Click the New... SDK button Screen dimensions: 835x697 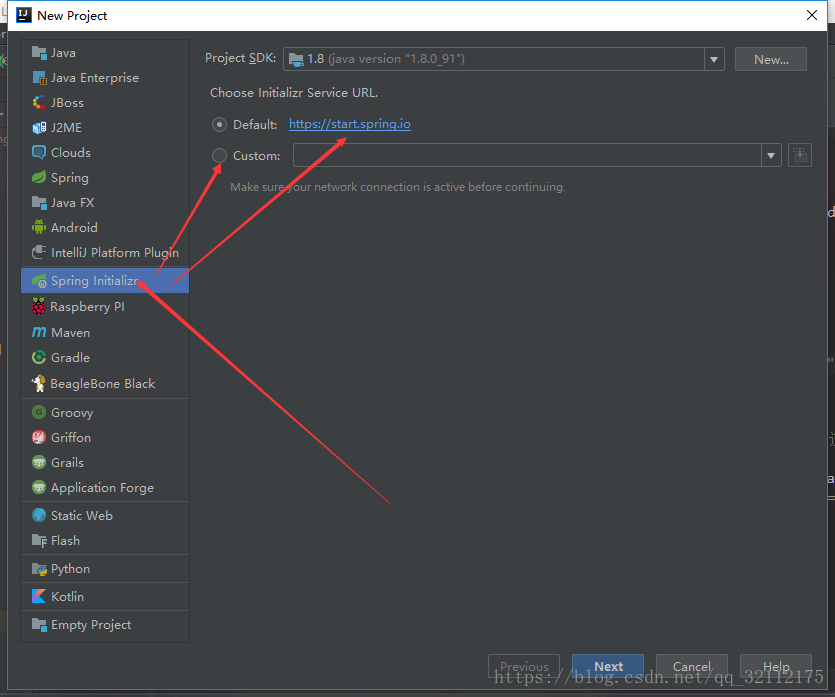[771, 59]
